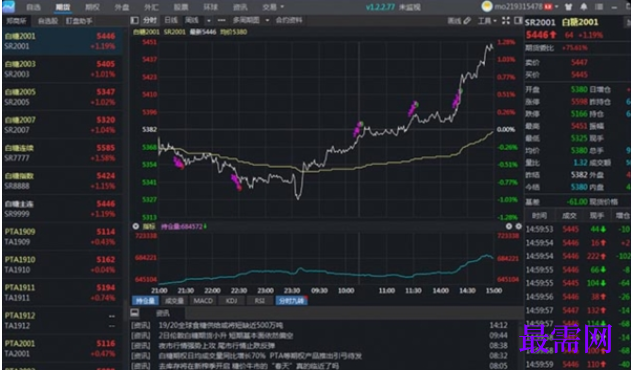Select the 自选股 list tab

(x=47, y=21)
